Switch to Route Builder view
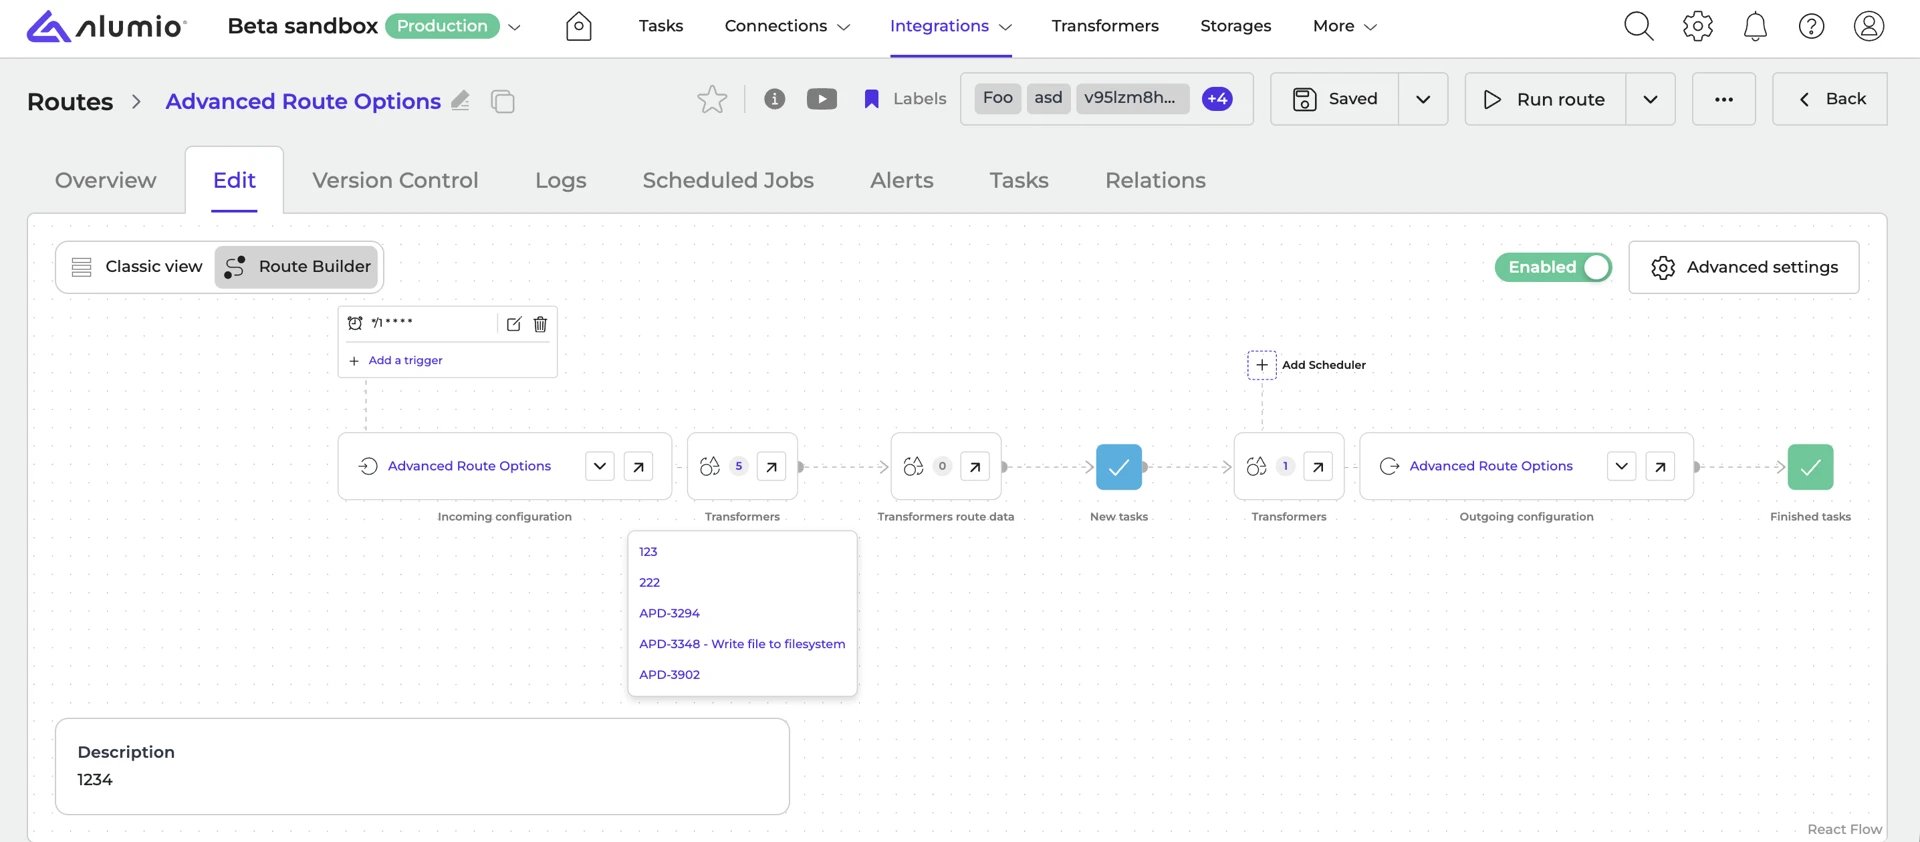The image size is (1920, 842). [297, 267]
